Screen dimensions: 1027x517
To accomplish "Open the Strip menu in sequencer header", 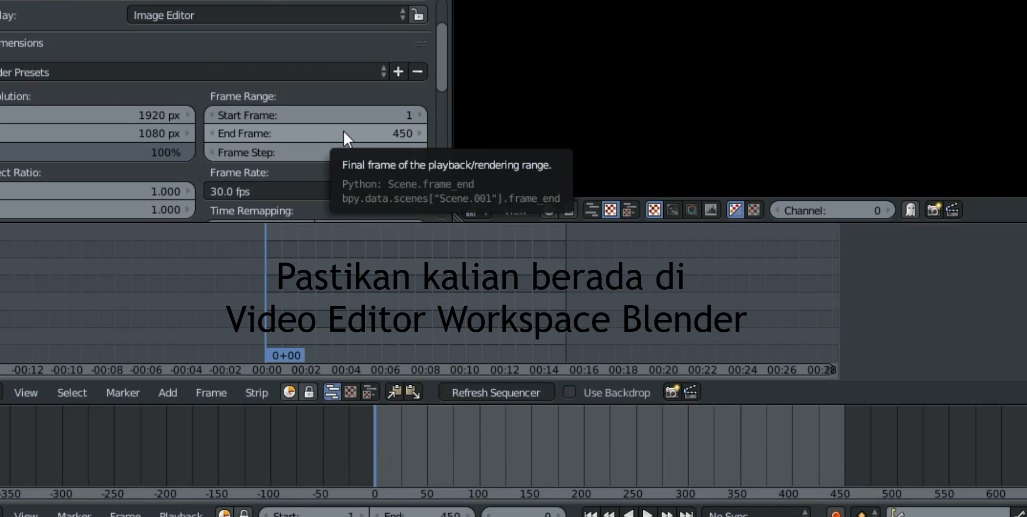I will tap(257, 393).
